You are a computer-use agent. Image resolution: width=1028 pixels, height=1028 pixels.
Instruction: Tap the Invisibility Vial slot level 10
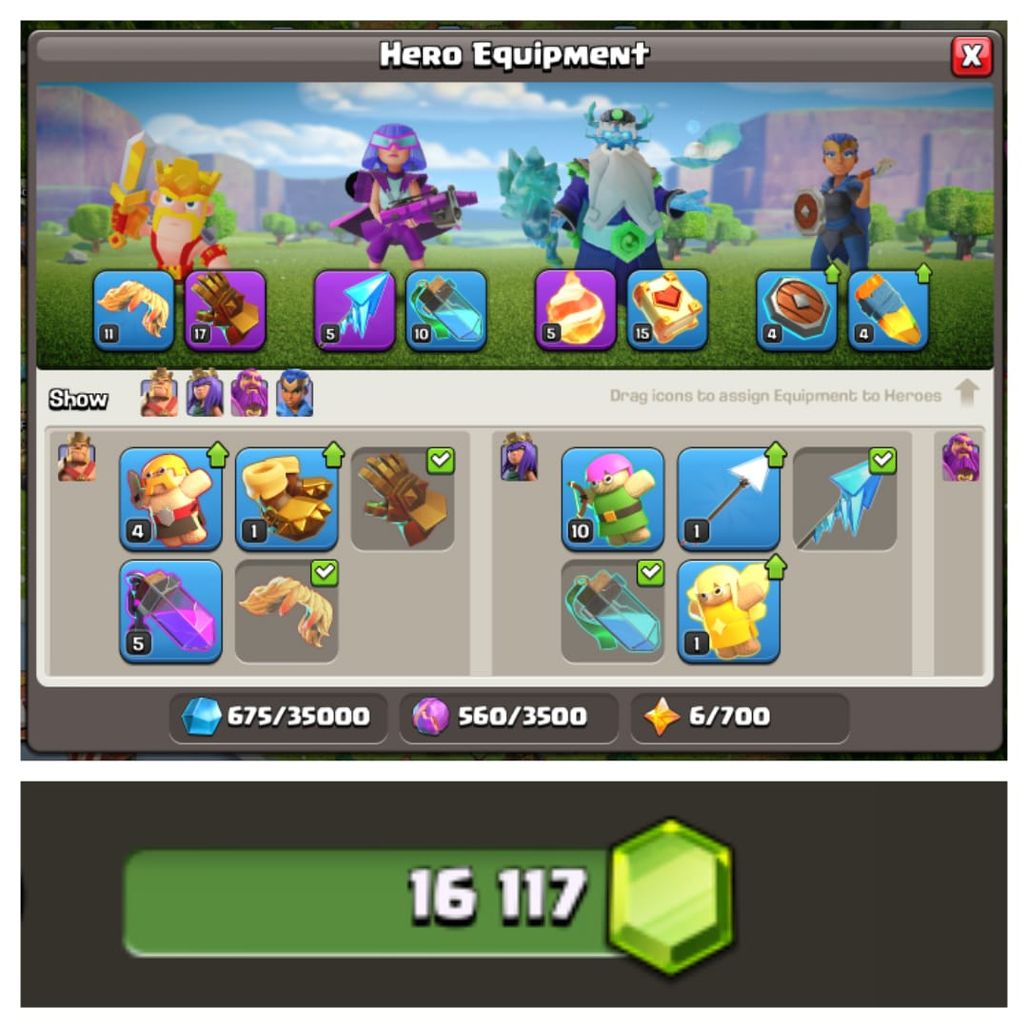click(x=446, y=310)
